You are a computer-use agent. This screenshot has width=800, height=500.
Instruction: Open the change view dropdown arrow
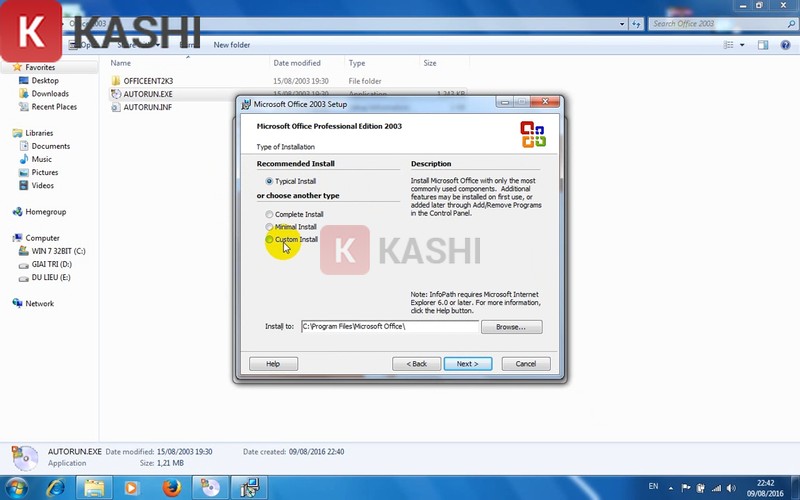741,45
